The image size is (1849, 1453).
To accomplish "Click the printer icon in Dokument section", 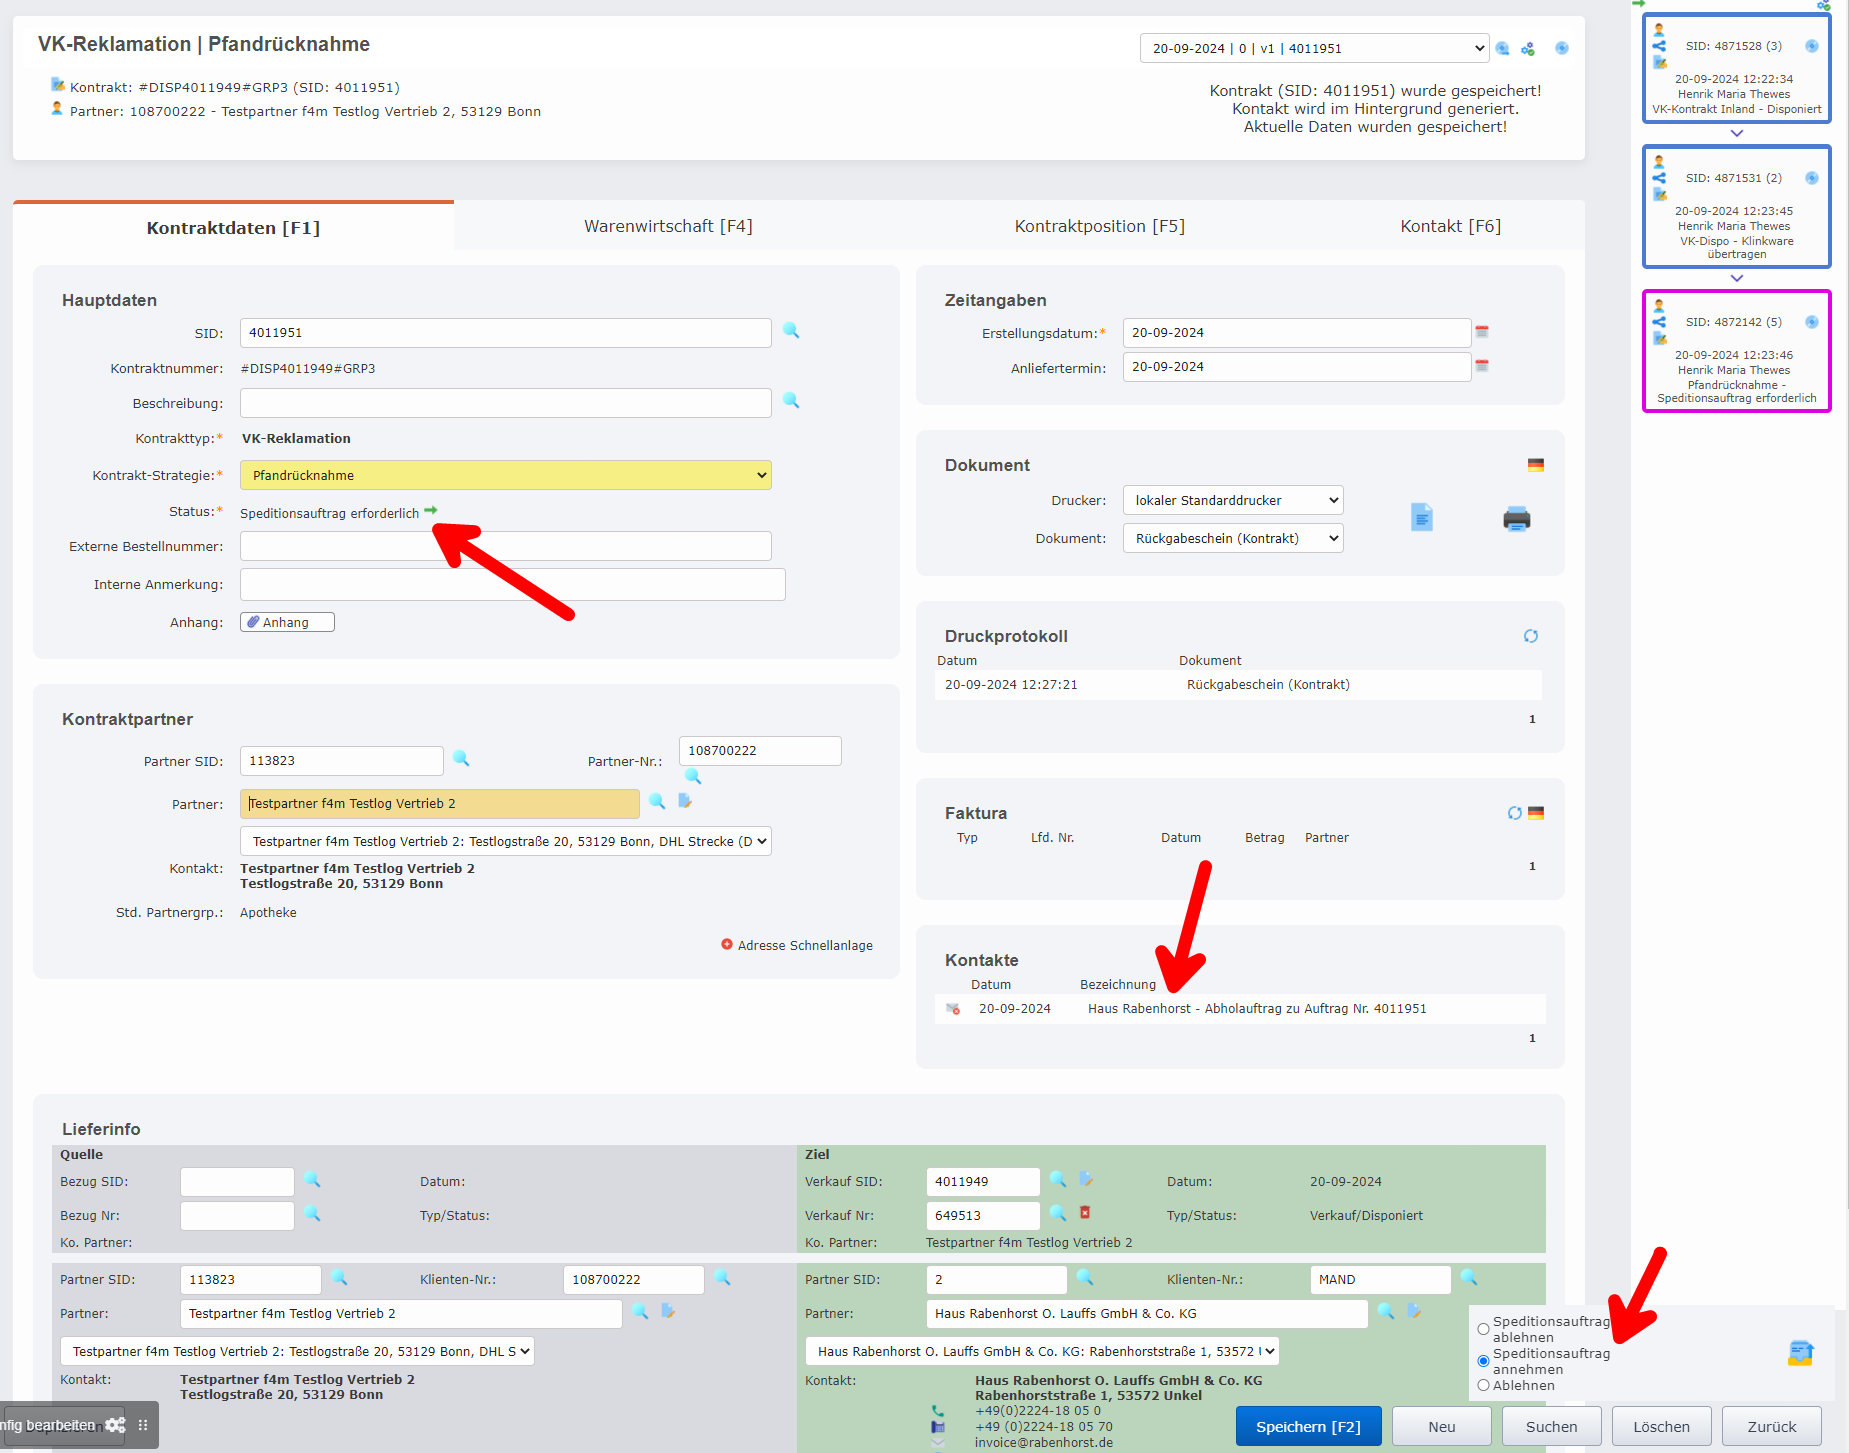I will tap(1516, 519).
